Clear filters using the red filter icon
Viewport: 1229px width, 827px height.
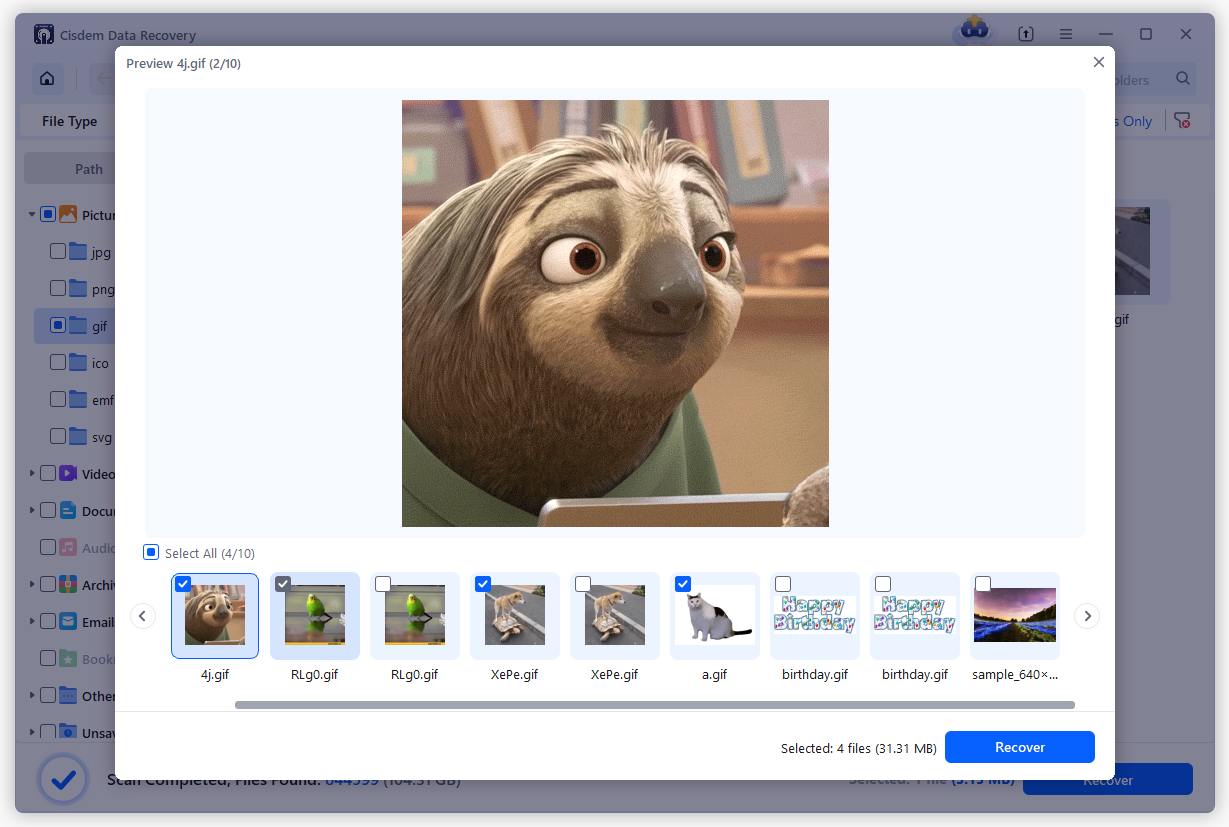(1184, 119)
